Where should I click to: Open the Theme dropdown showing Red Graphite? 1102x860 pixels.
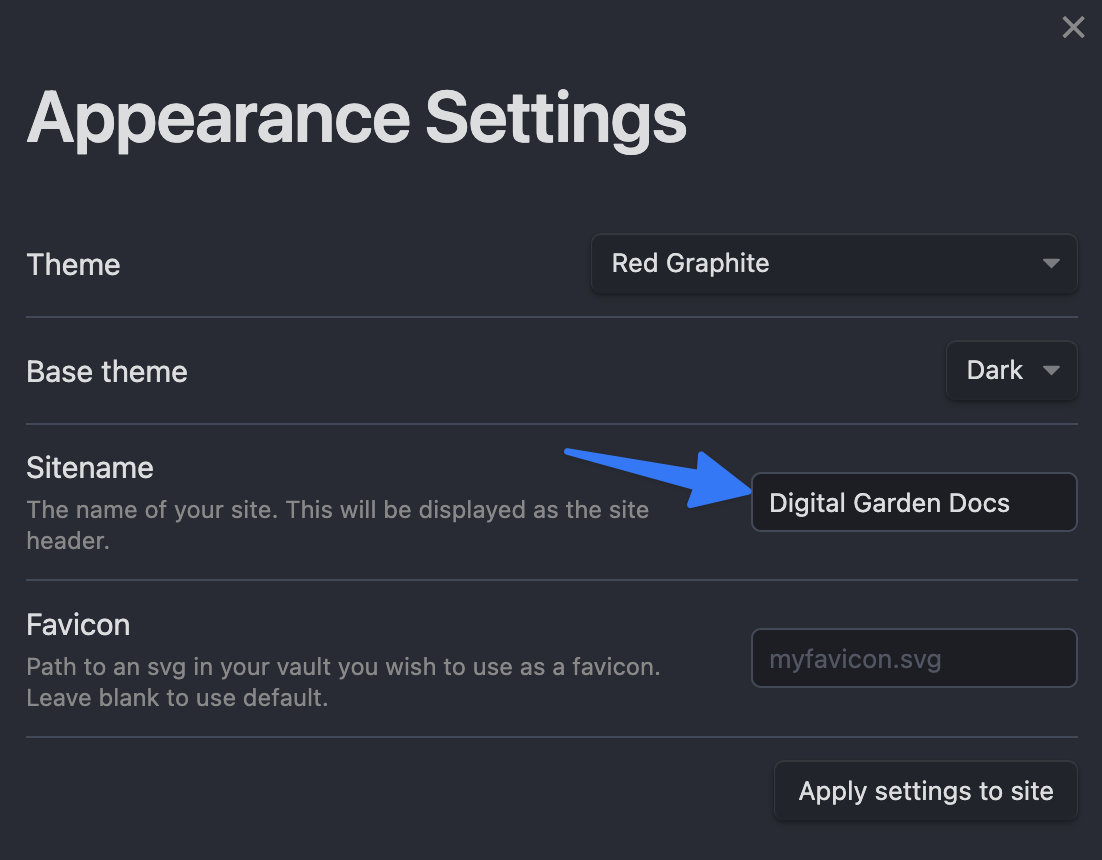point(833,264)
